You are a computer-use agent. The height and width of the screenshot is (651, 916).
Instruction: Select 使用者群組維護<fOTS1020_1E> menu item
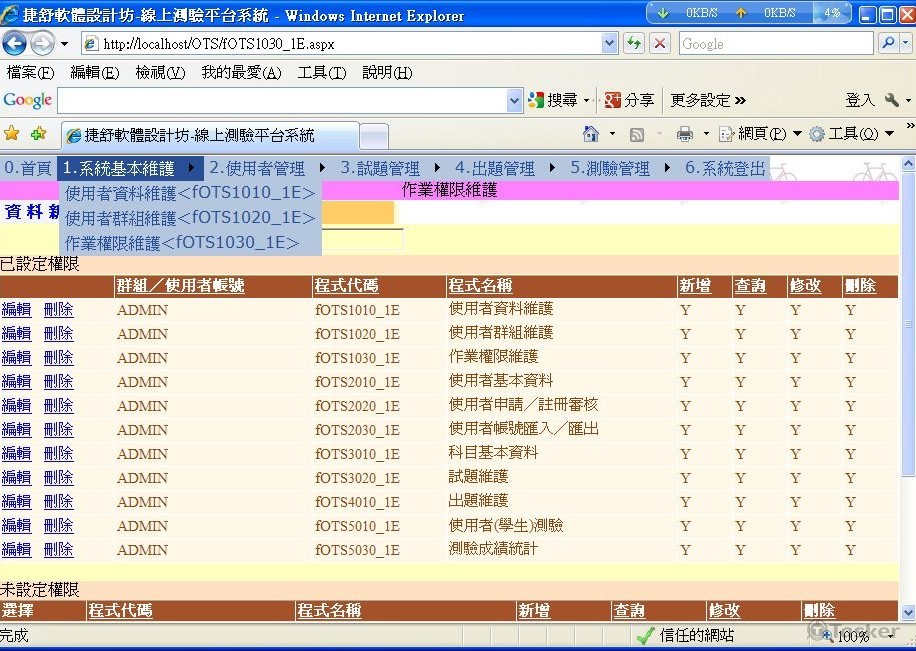(190, 218)
